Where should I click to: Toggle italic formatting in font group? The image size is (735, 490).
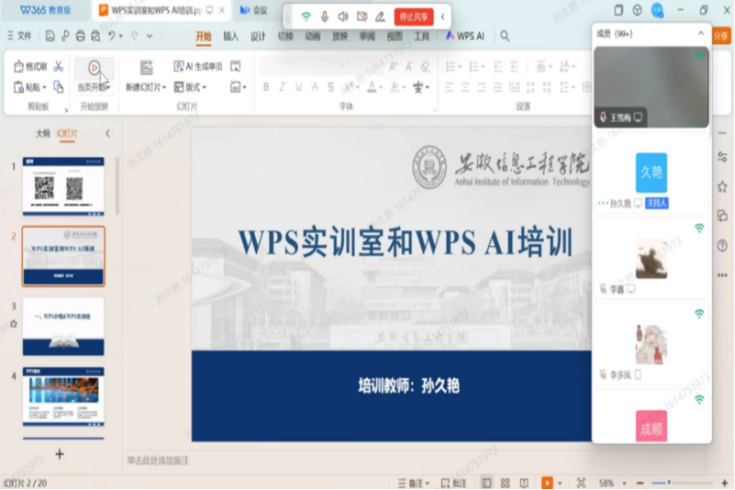283,87
